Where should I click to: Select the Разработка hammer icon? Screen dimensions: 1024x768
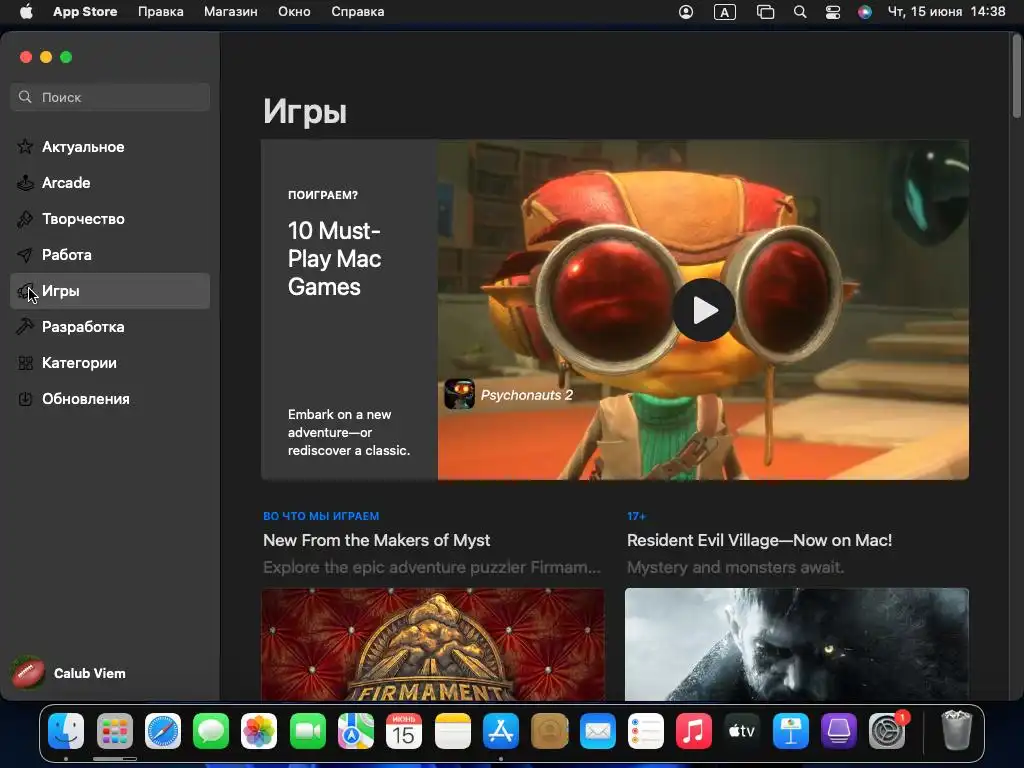(25, 327)
